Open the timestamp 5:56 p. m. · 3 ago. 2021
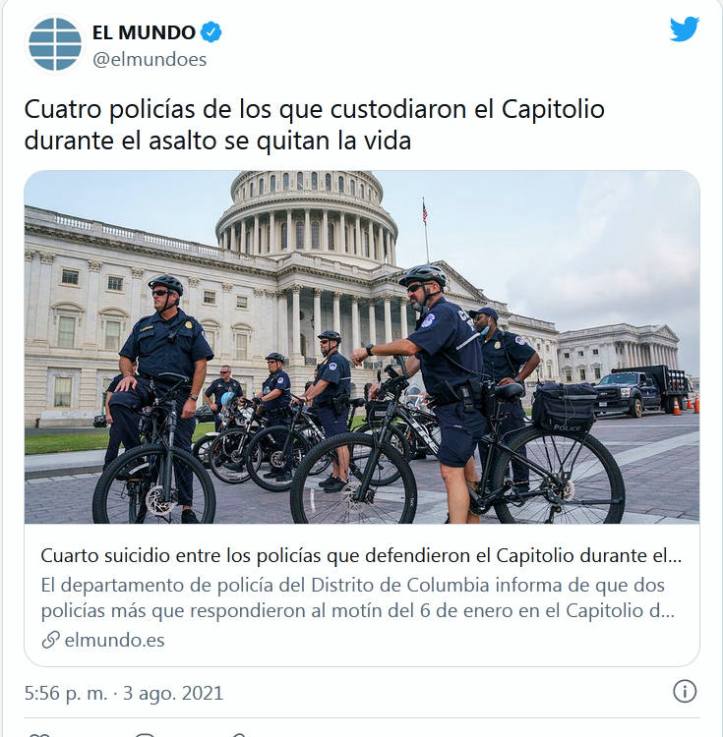Screen dimensions: 723x737 (124, 693)
